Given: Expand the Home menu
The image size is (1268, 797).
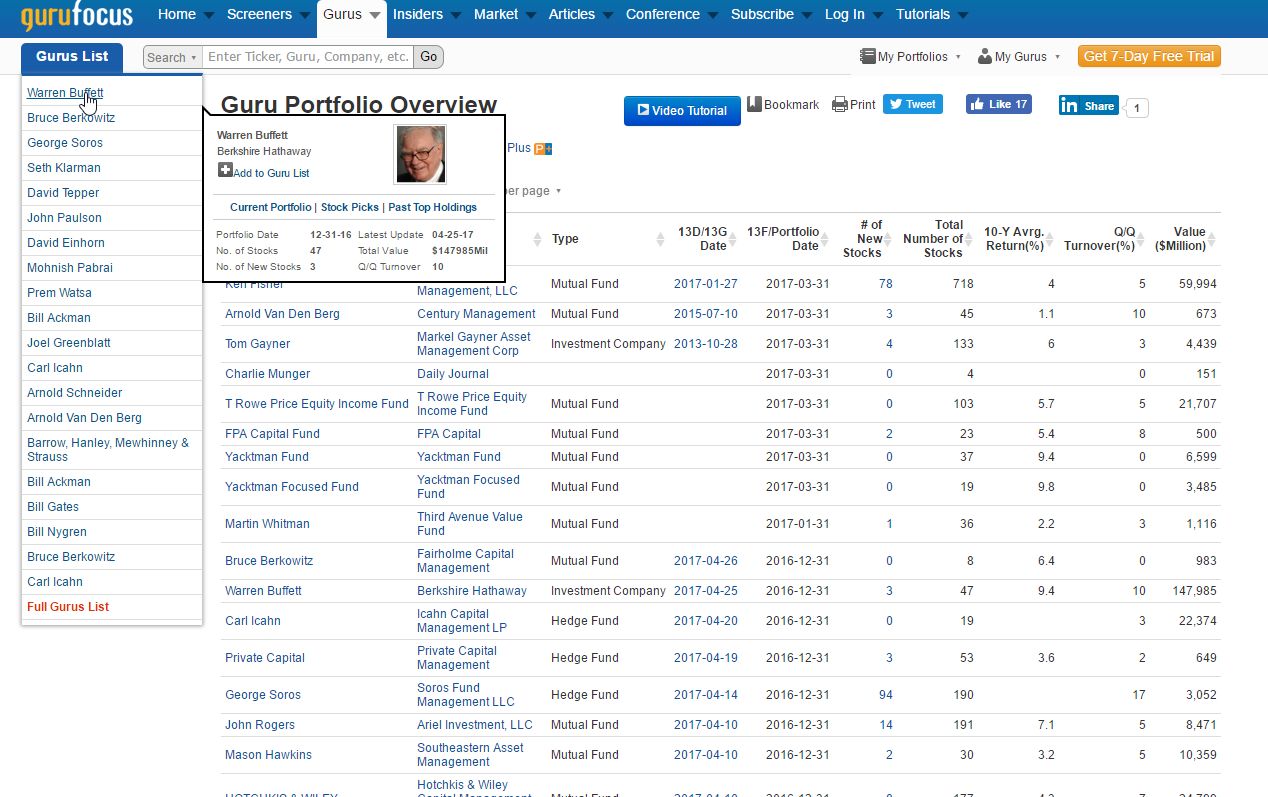Looking at the screenshot, I should click(186, 15).
